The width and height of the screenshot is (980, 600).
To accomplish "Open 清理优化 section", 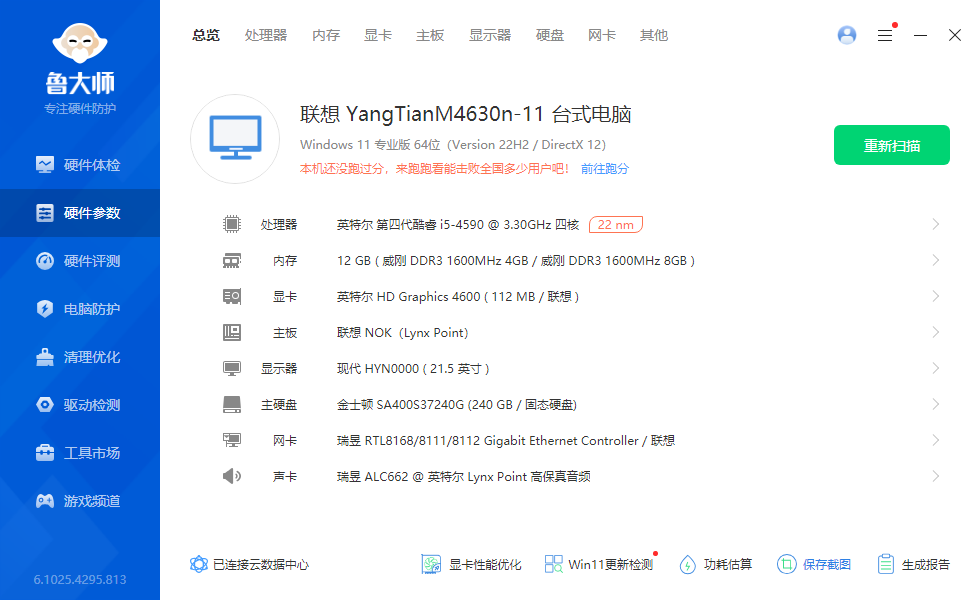I will point(80,358).
